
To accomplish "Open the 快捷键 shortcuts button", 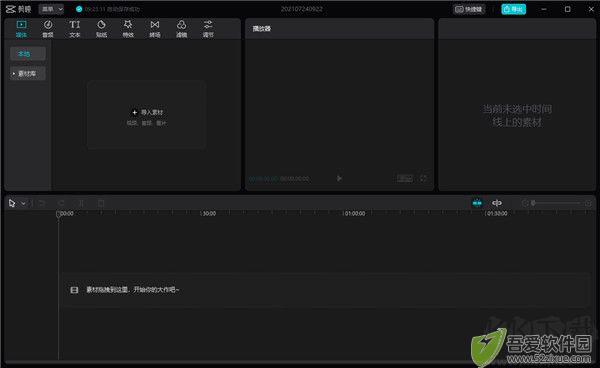I will [469, 9].
